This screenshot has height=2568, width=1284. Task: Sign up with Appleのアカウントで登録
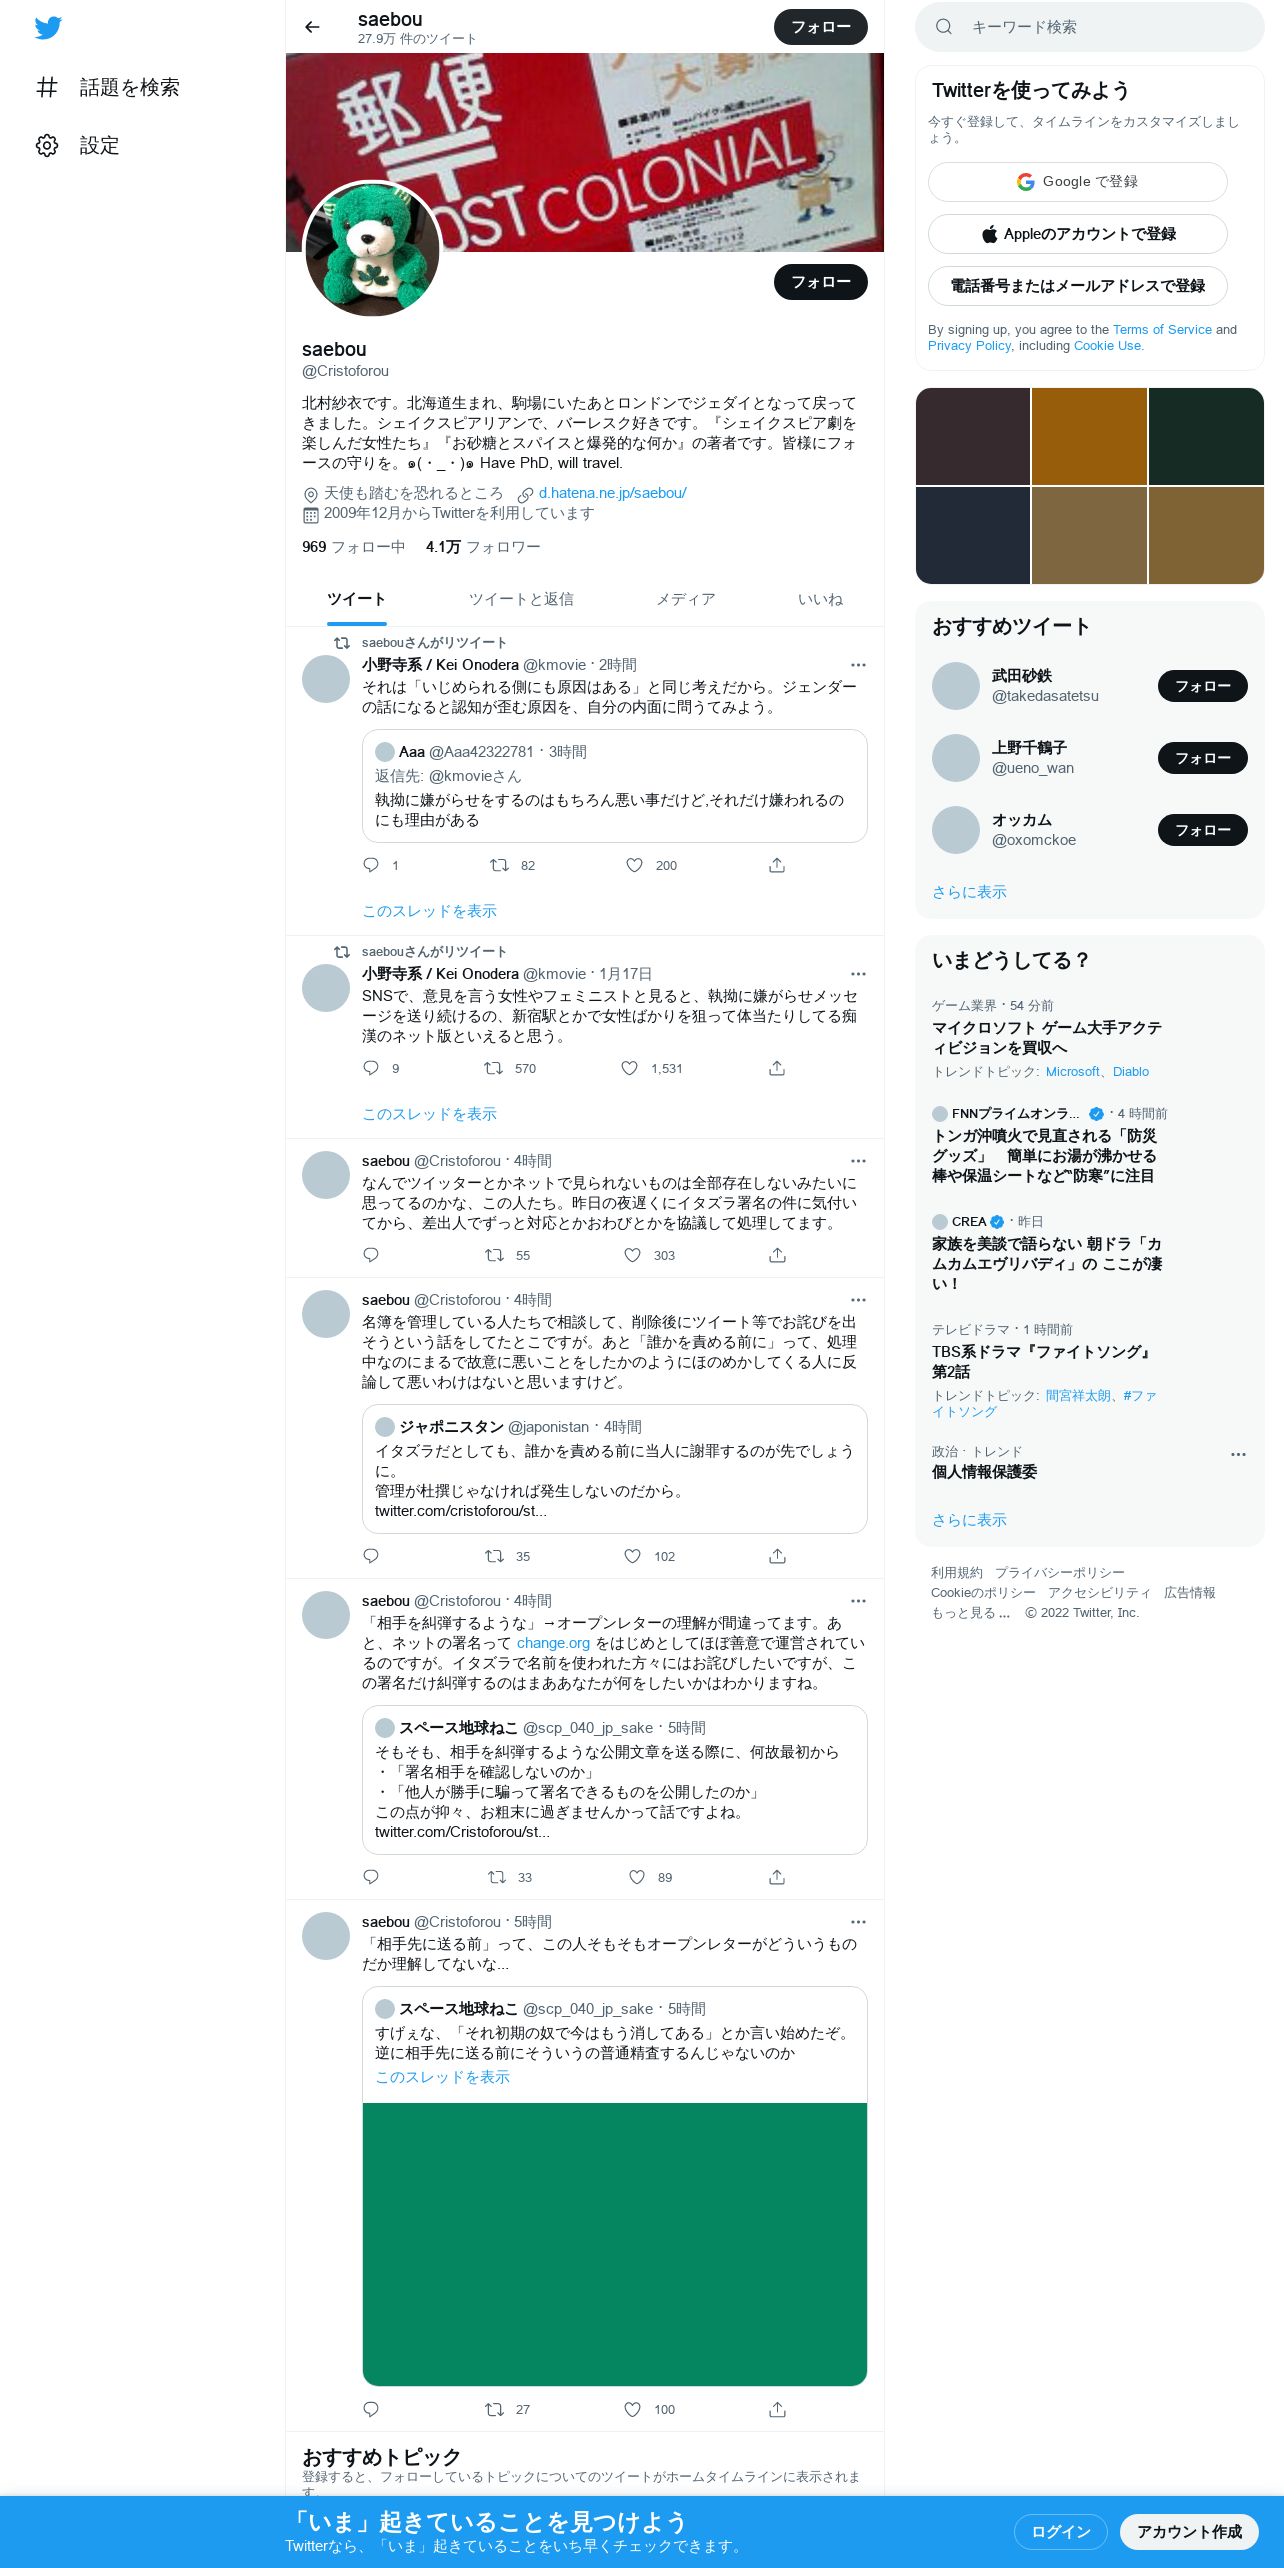(x=1078, y=234)
